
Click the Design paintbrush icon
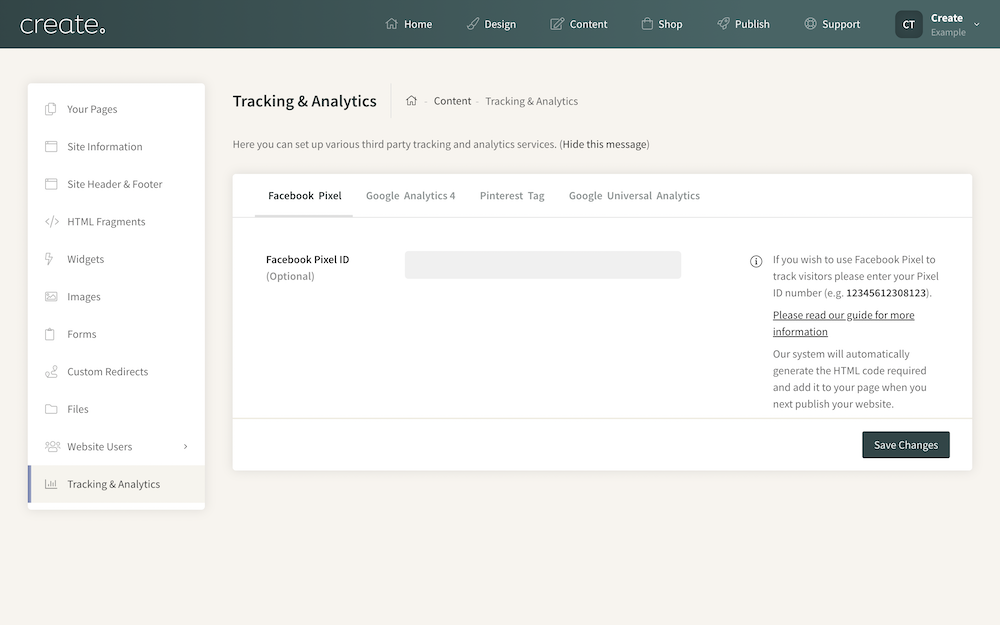pos(473,24)
